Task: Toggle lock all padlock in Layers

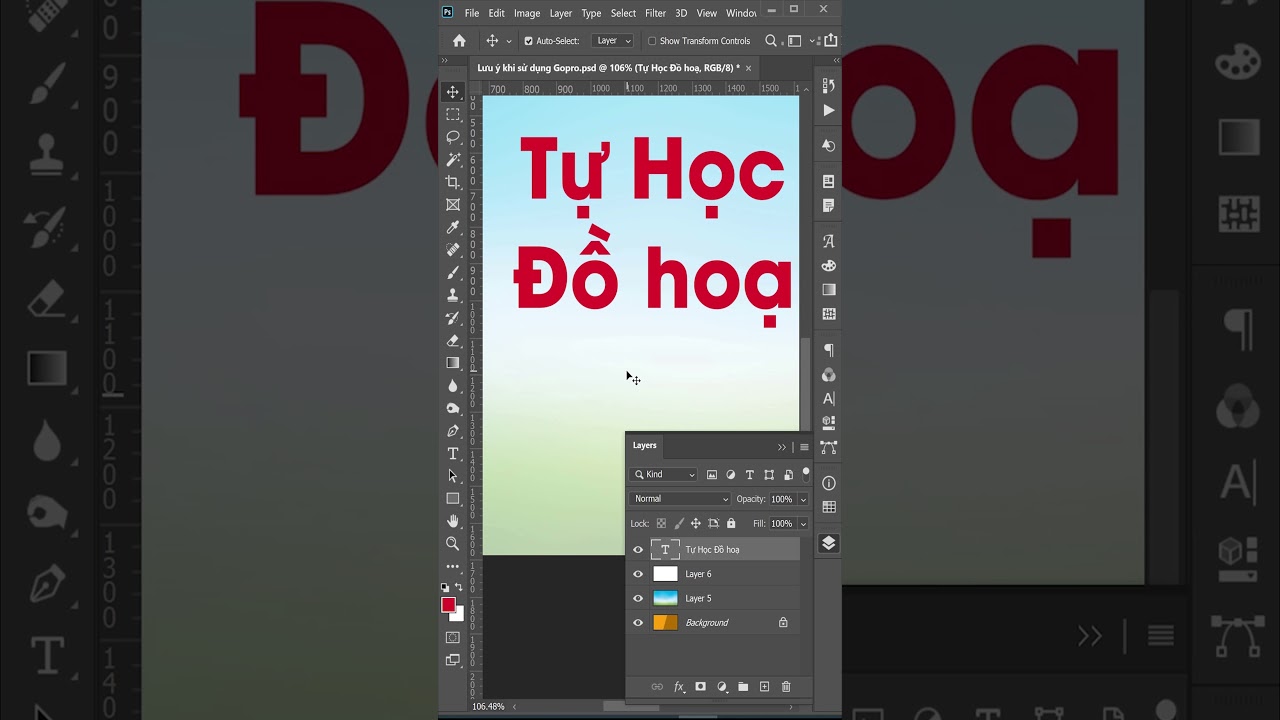Action: 731,523
